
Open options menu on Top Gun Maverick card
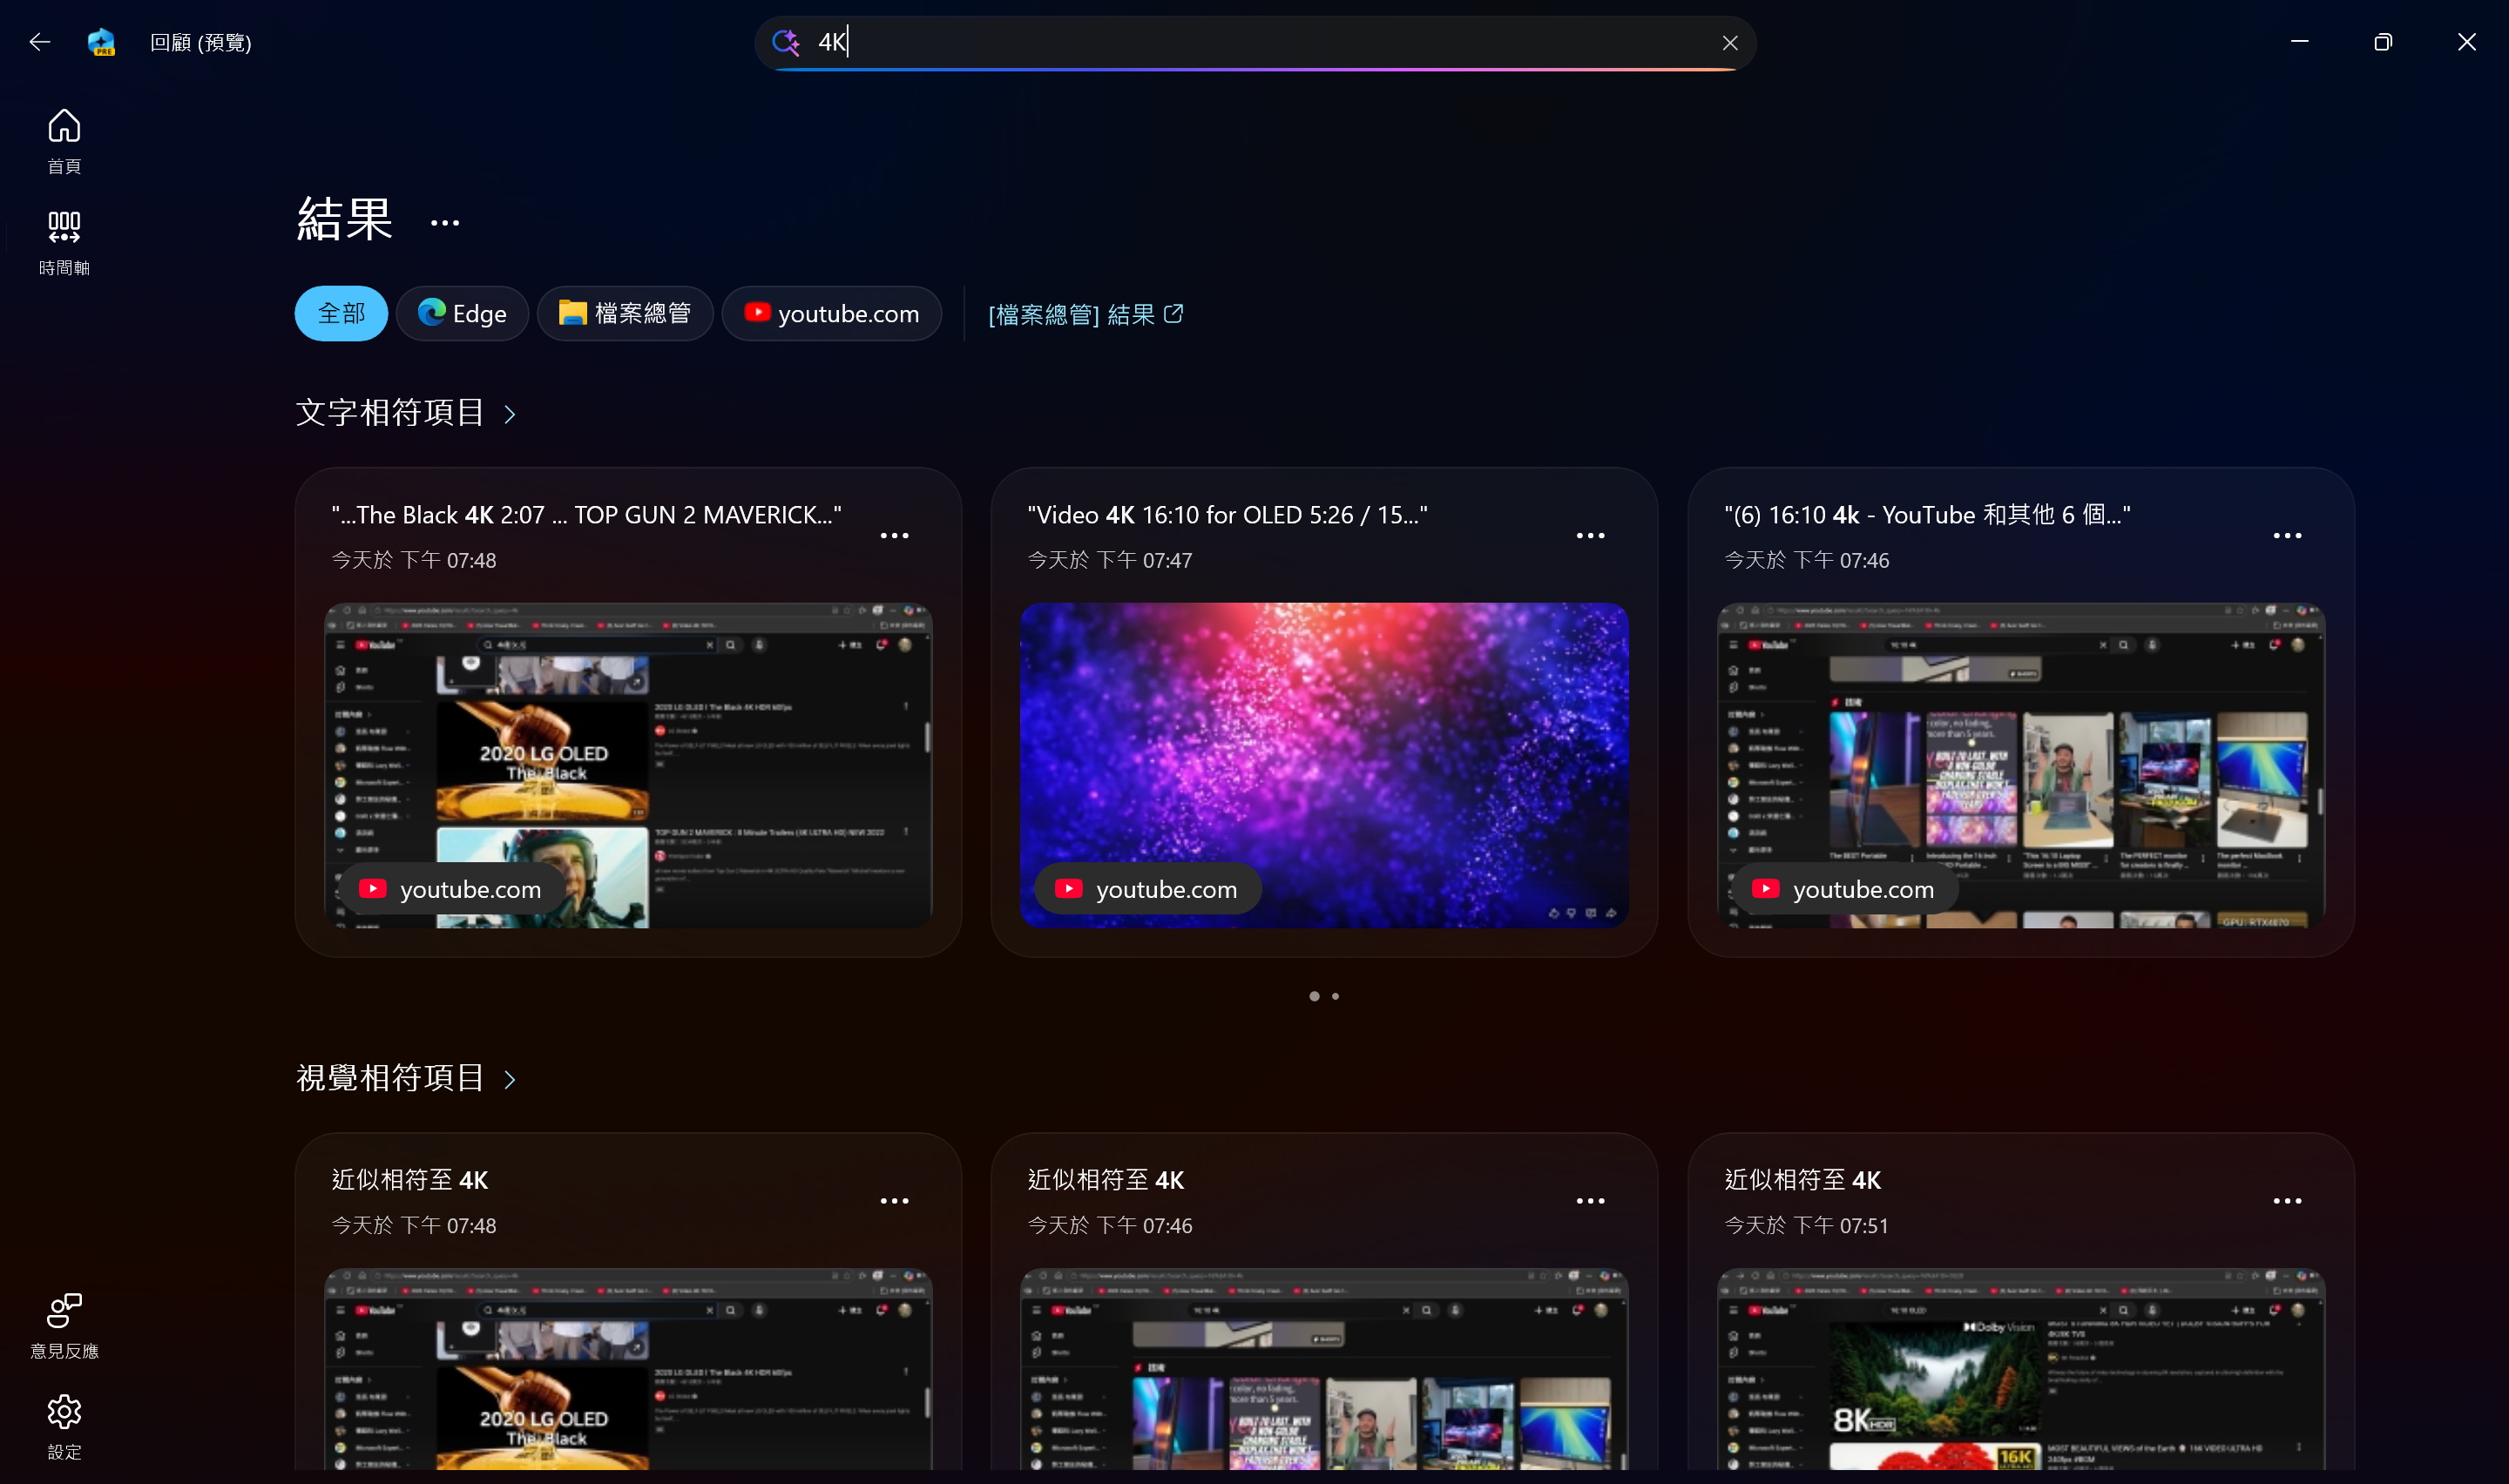(x=894, y=536)
